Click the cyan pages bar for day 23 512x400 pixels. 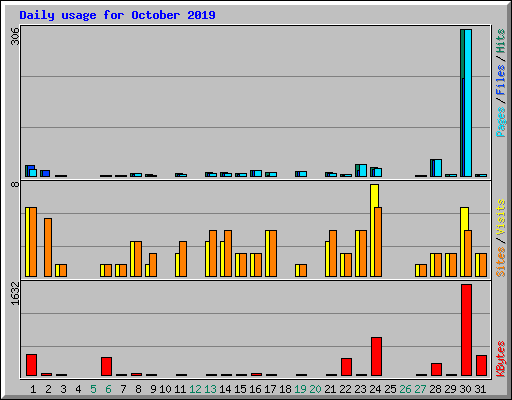point(363,170)
